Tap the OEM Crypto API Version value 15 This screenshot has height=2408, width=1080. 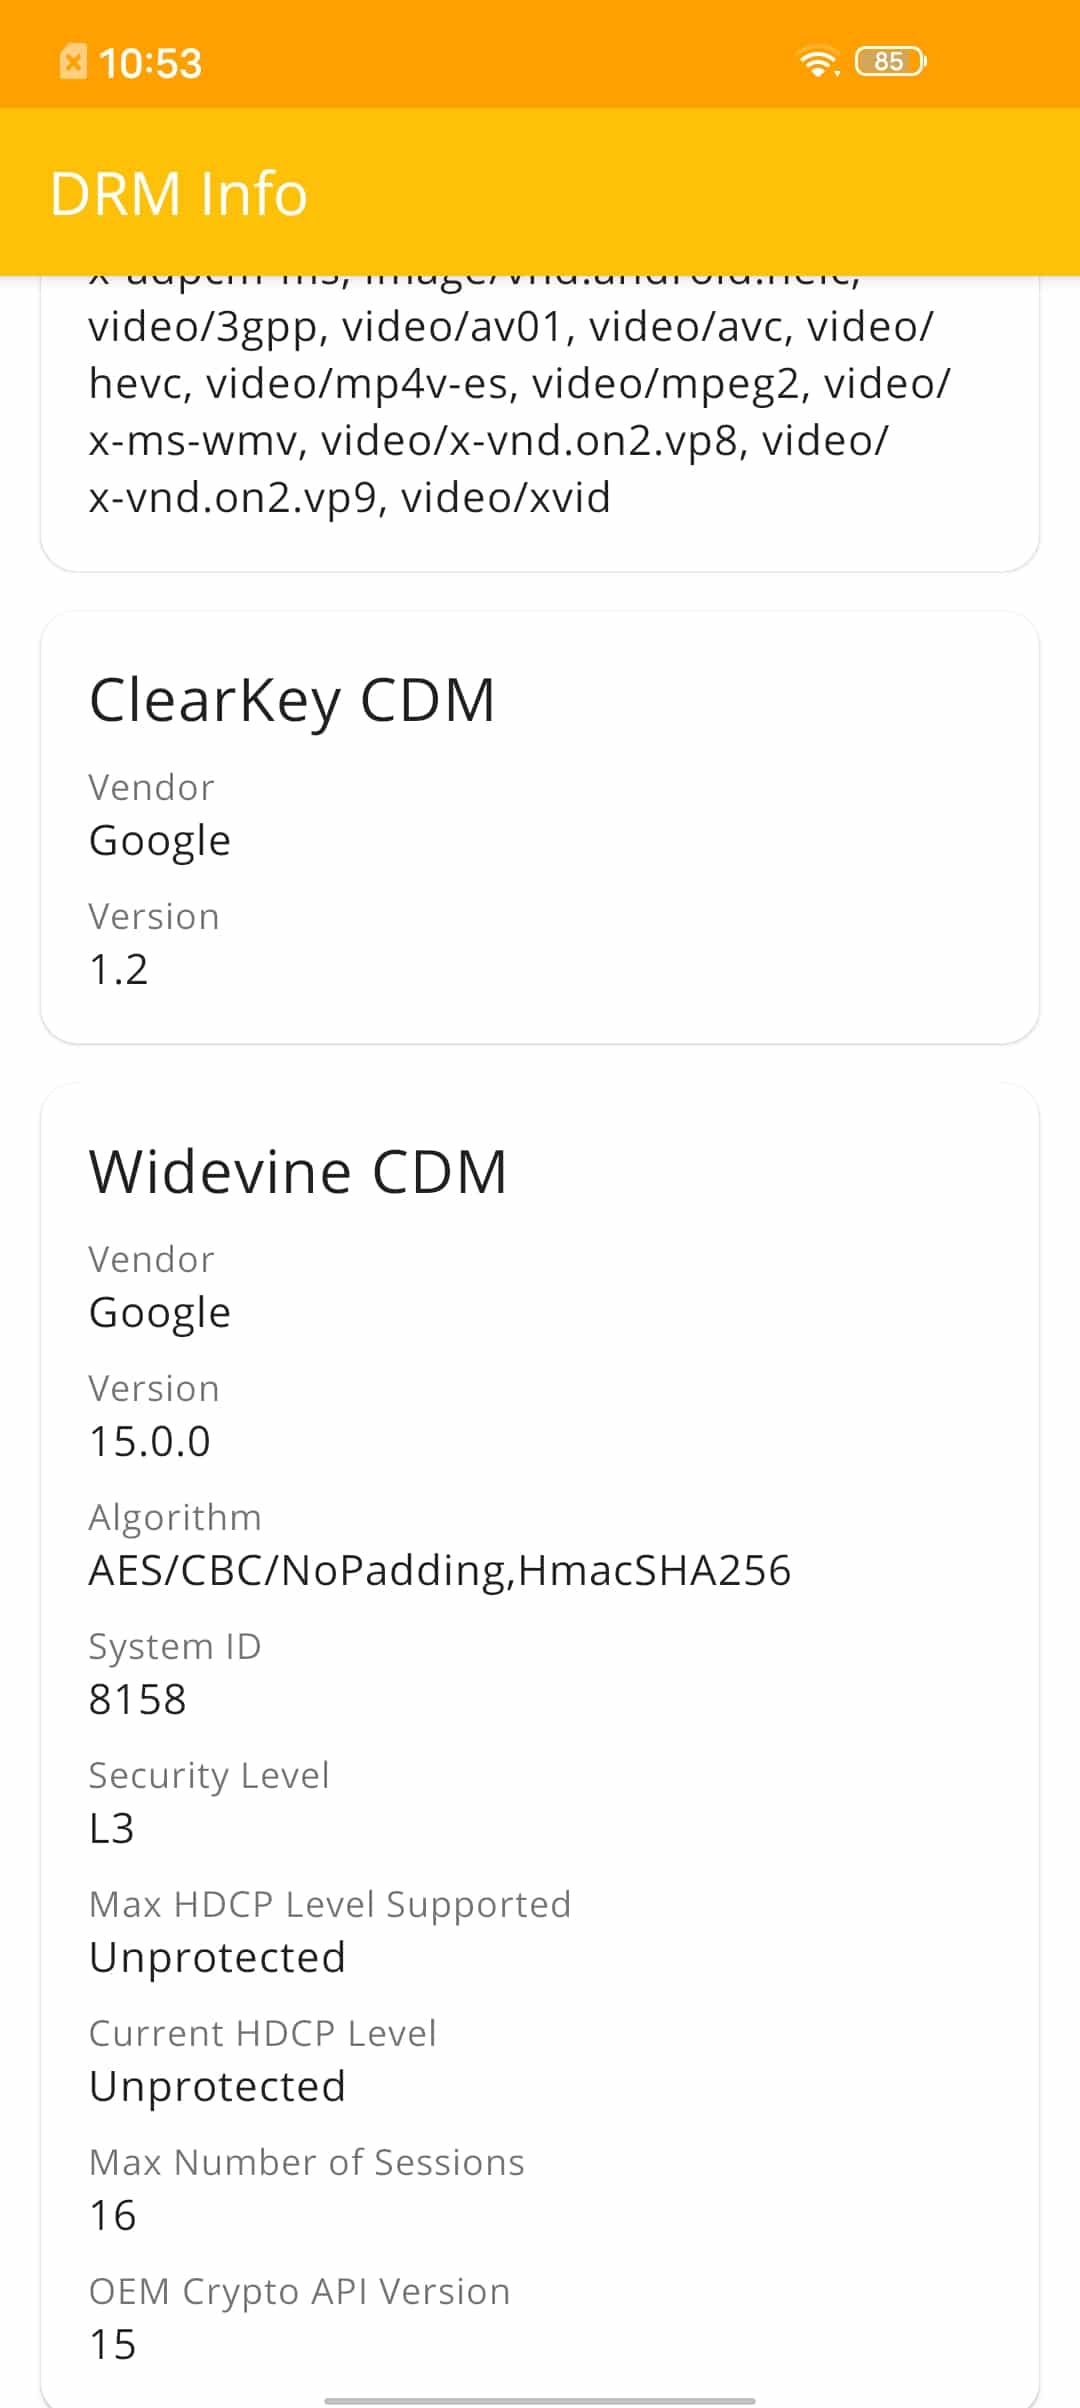[113, 2344]
